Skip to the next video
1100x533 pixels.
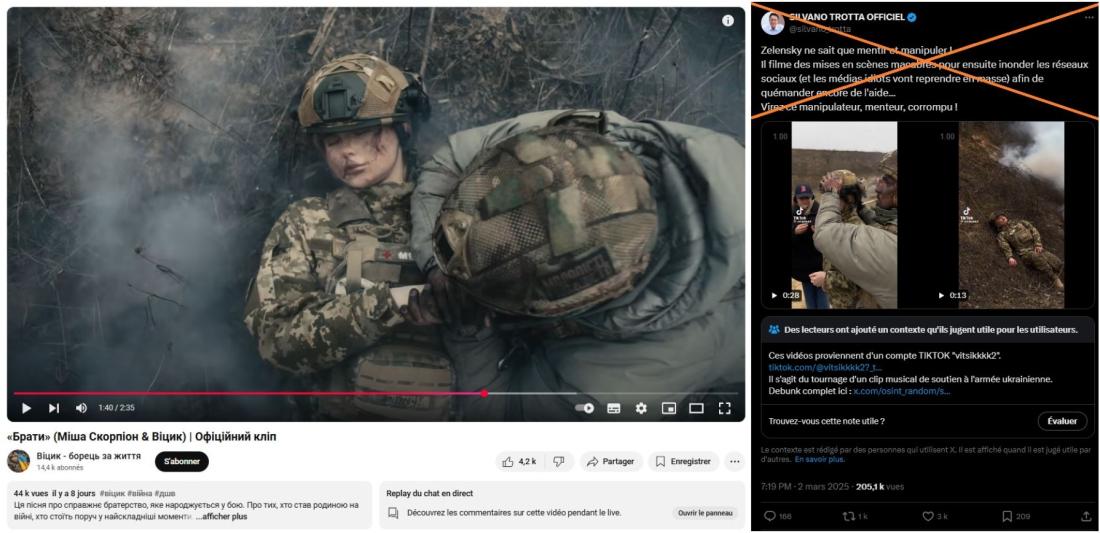coord(54,408)
